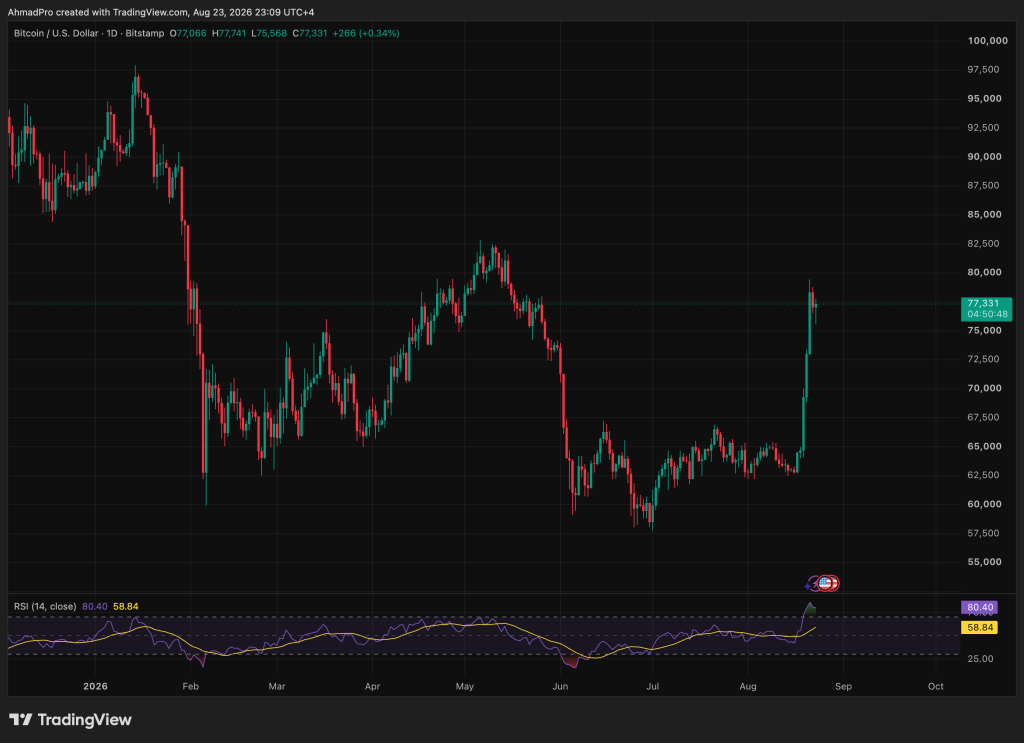Click the 100,000 price axis label
1024x743 pixels.
[987, 40]
